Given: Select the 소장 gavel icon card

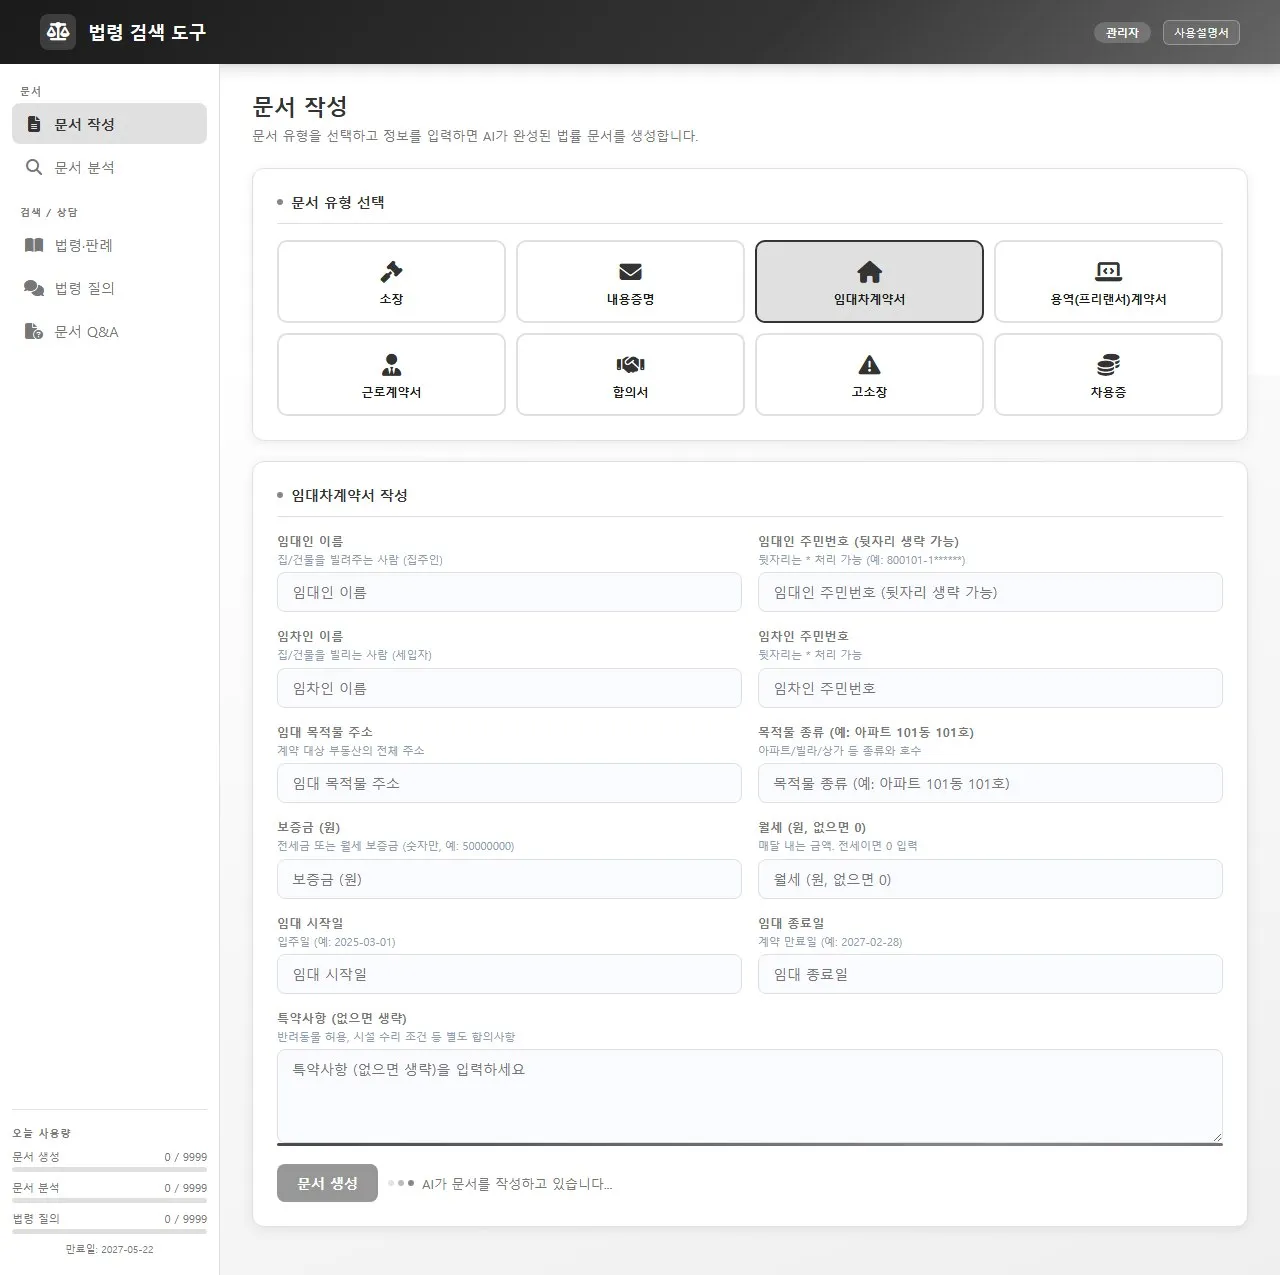Looking at the screenshot, I should coord(391,281).
